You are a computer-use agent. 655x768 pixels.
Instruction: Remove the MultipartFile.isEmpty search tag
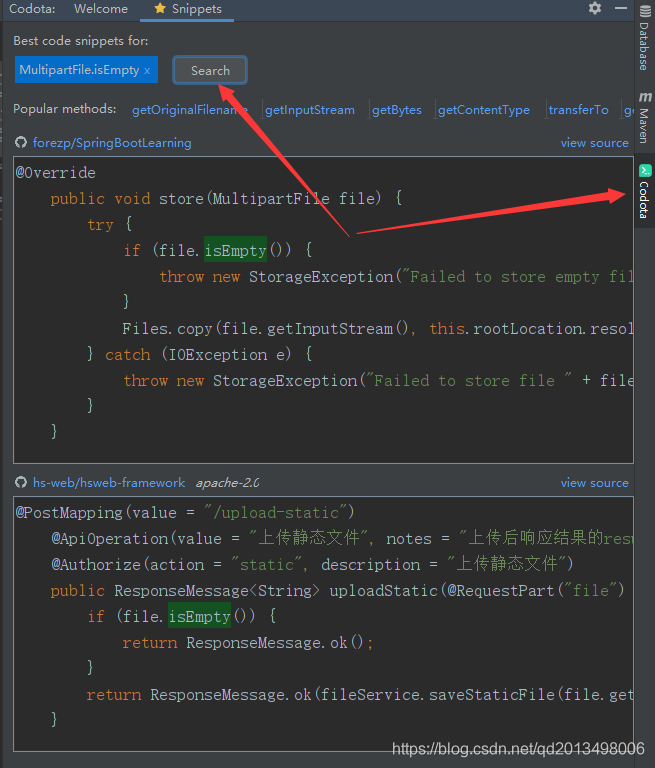coord(147,71)
